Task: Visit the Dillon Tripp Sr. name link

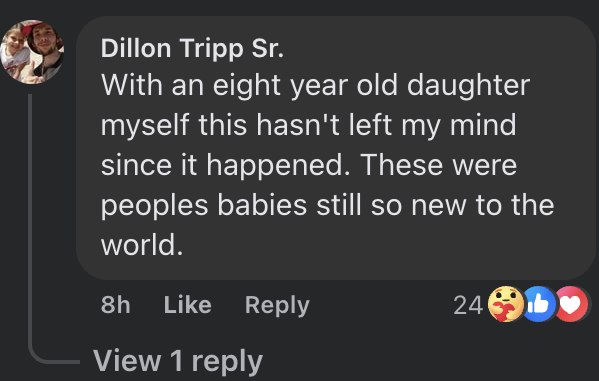Action: (x=192, y=49)
